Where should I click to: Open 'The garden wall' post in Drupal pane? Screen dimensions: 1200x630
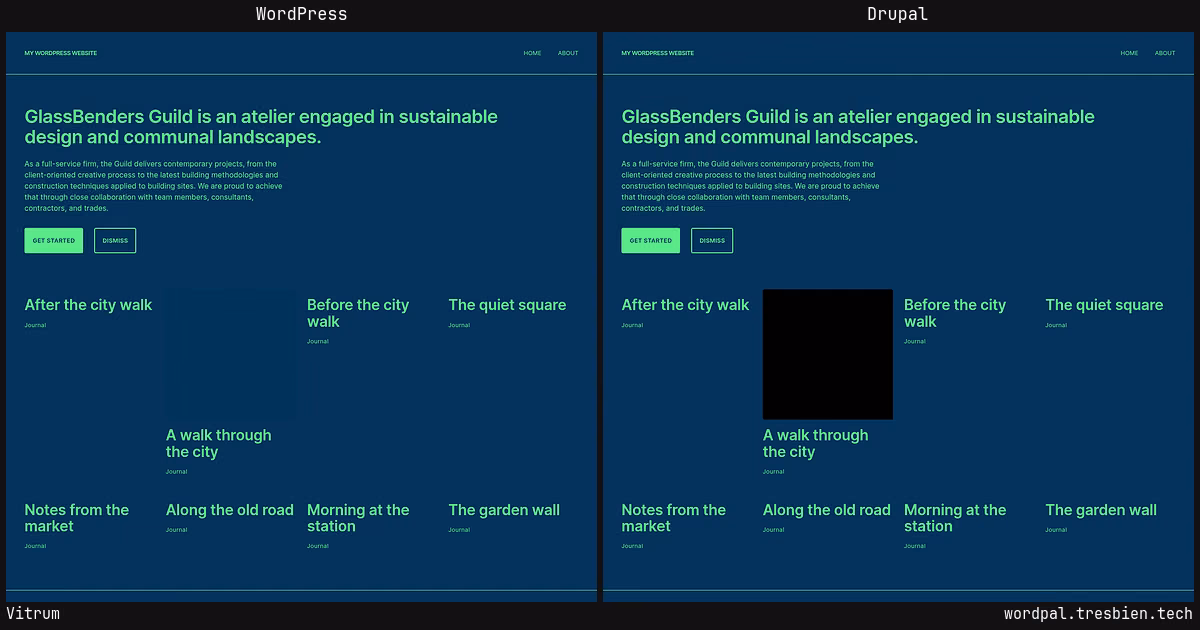[x=1101, y=510]
